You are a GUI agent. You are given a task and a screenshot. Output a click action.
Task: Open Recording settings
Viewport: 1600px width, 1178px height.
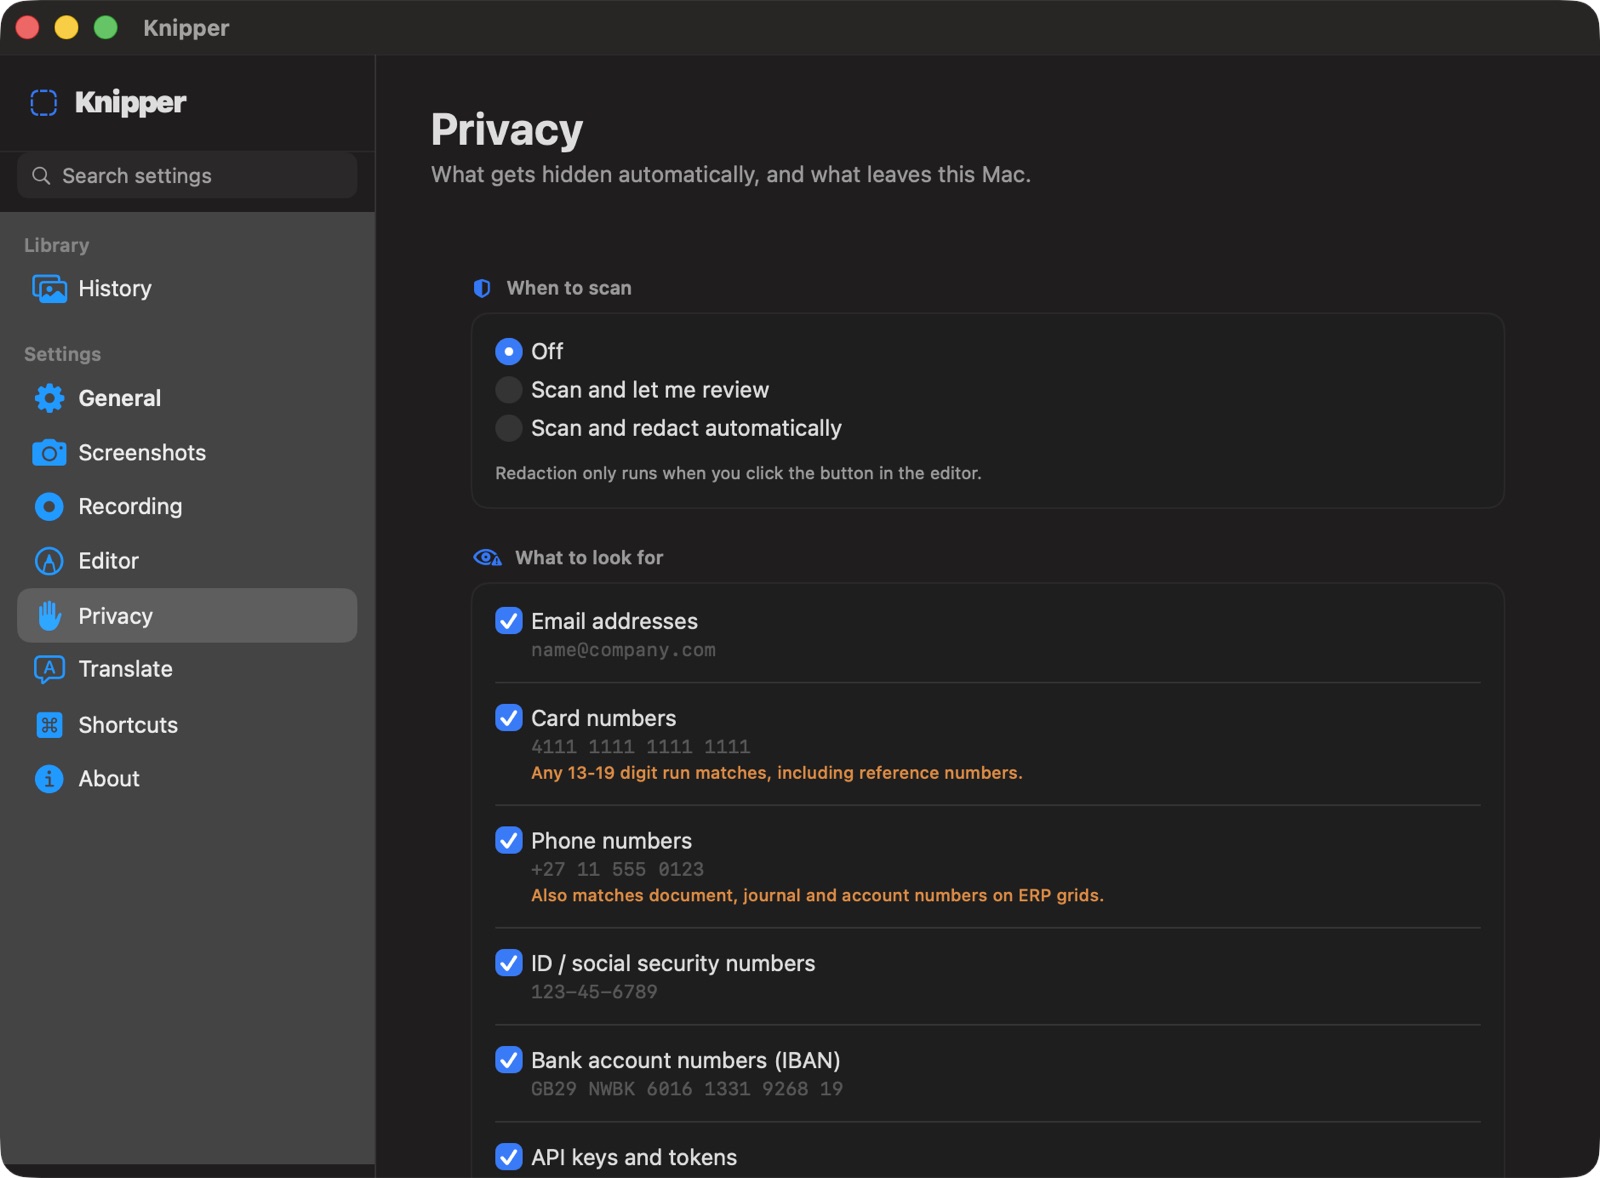tap(187, 507)
